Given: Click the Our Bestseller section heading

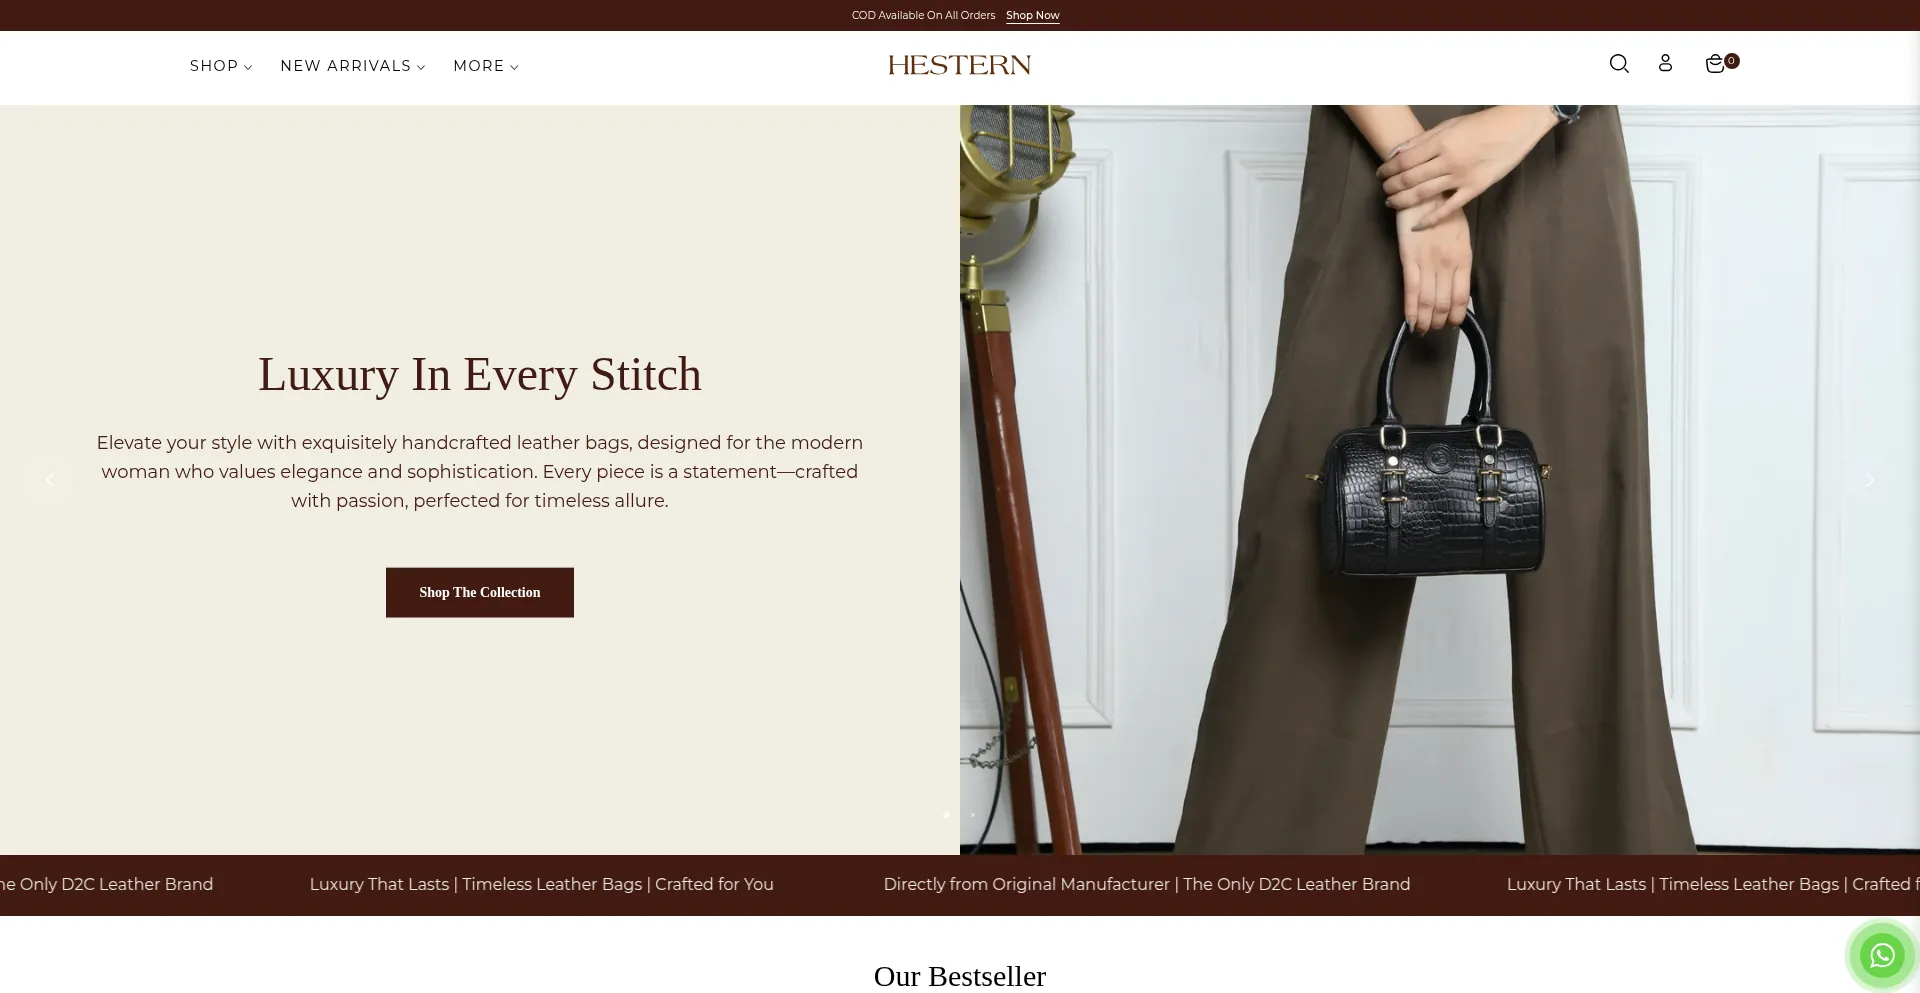Looking at the screenshot, I should click(960, 976).
